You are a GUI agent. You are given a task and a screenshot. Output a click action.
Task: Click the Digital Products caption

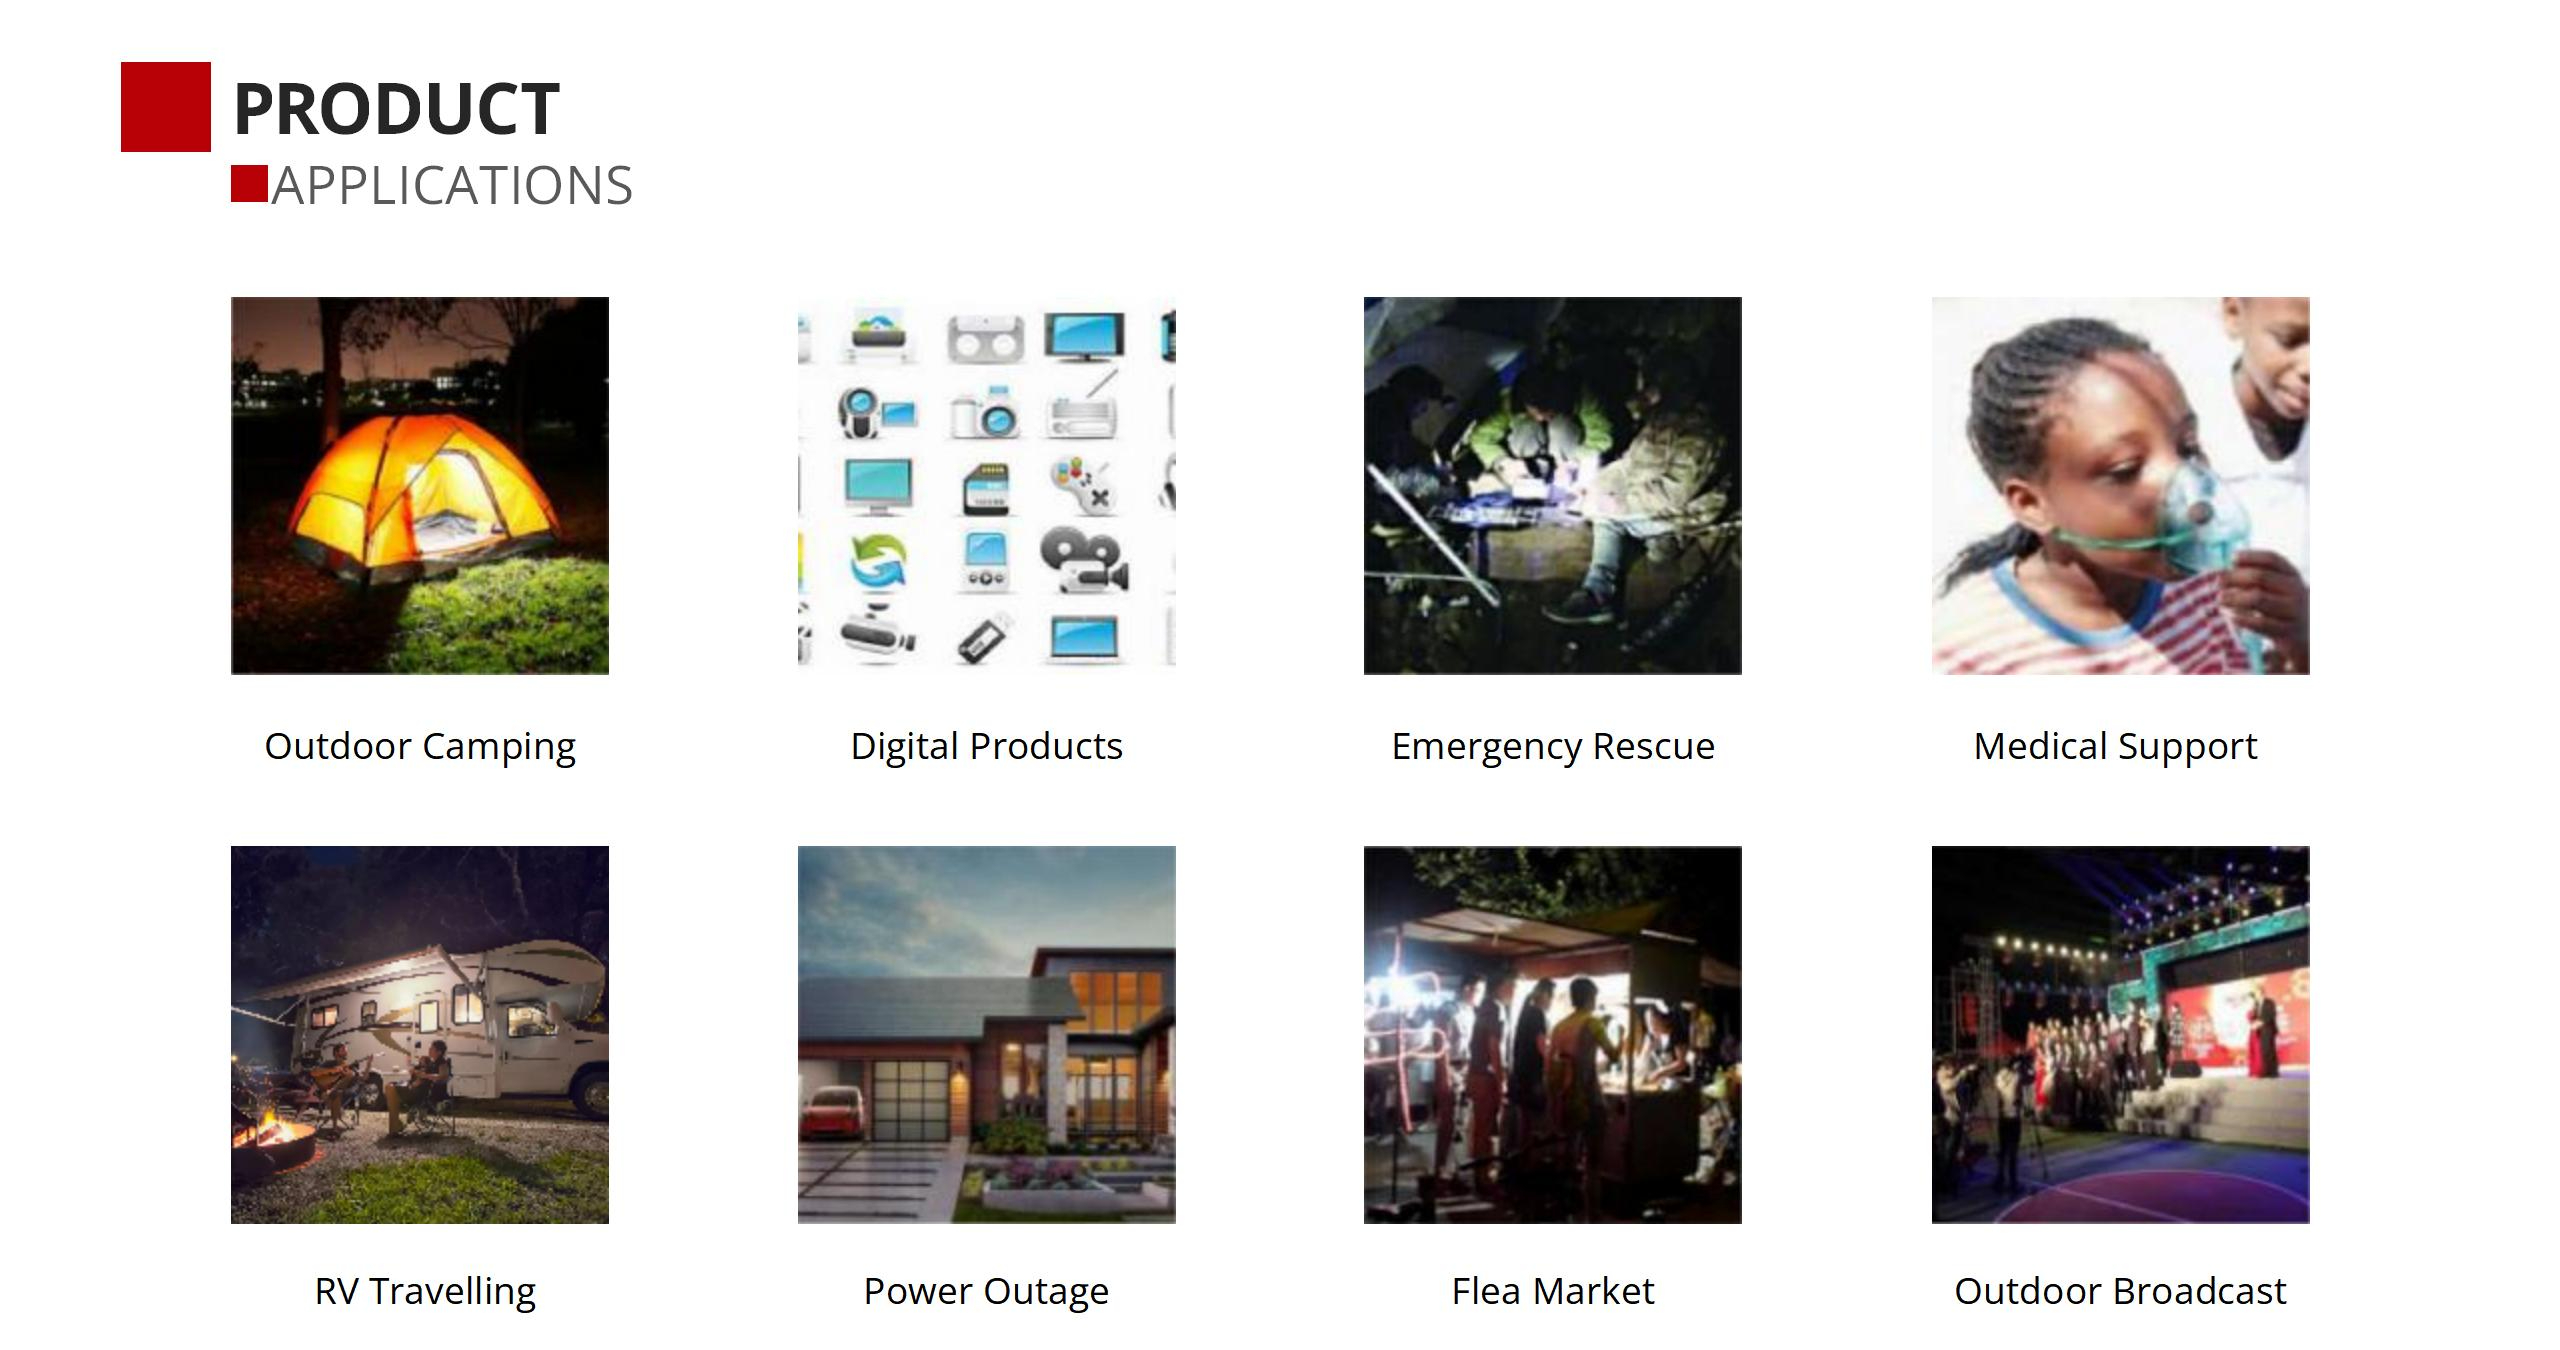[x=987, y=747]
